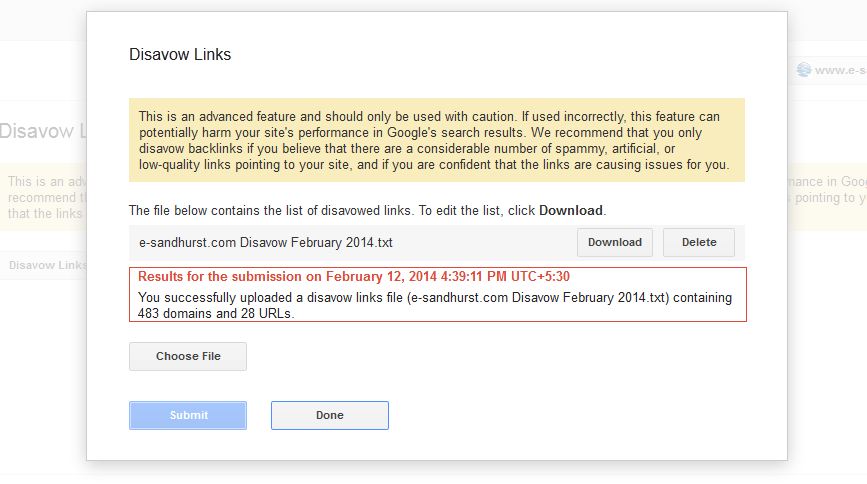This screenshot has width=867, height=484.
Task: Delete the uploaded disavow file
Action: pos(699,242)
